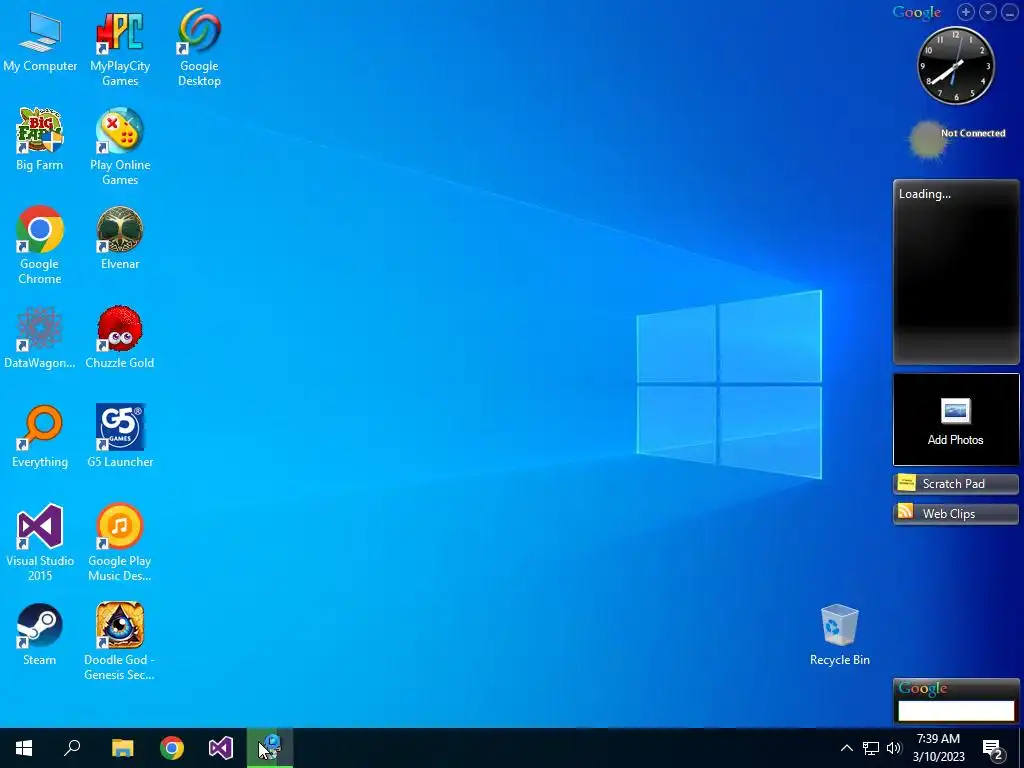Open the taskbar clock showing 7:39 AM

[x=938, y=748]
